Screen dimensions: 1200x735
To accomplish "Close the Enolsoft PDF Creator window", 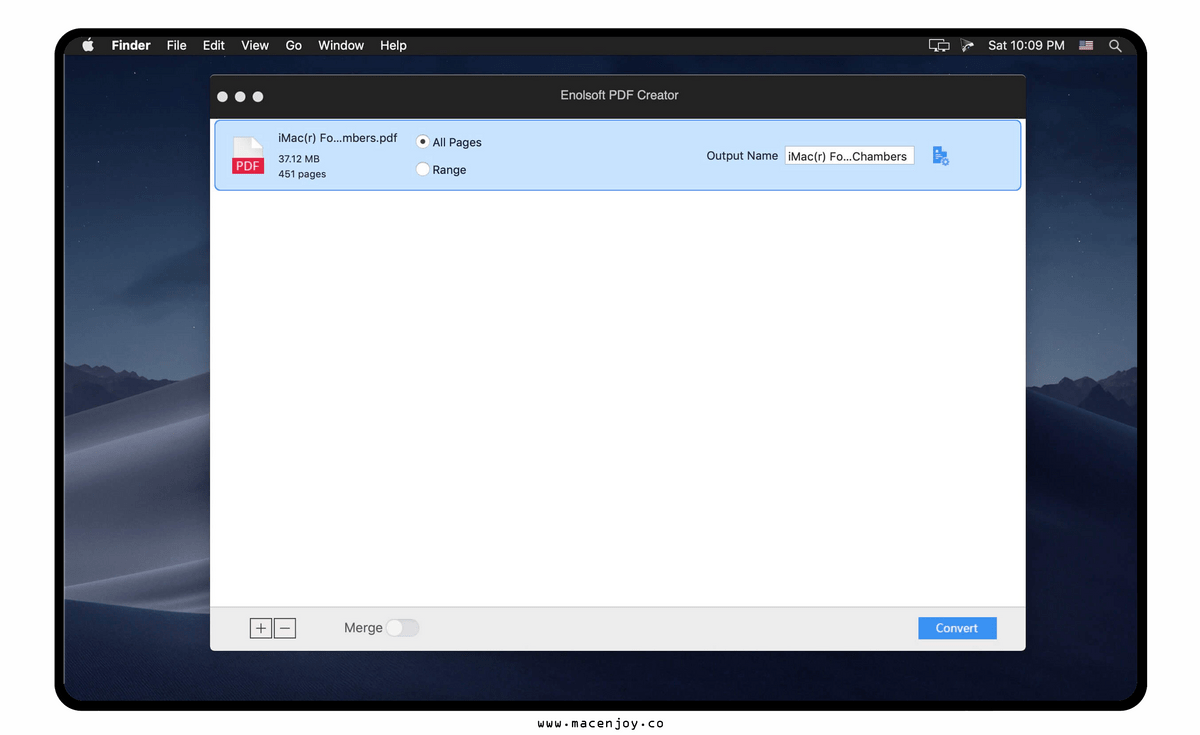I will [x=222, y=96].
